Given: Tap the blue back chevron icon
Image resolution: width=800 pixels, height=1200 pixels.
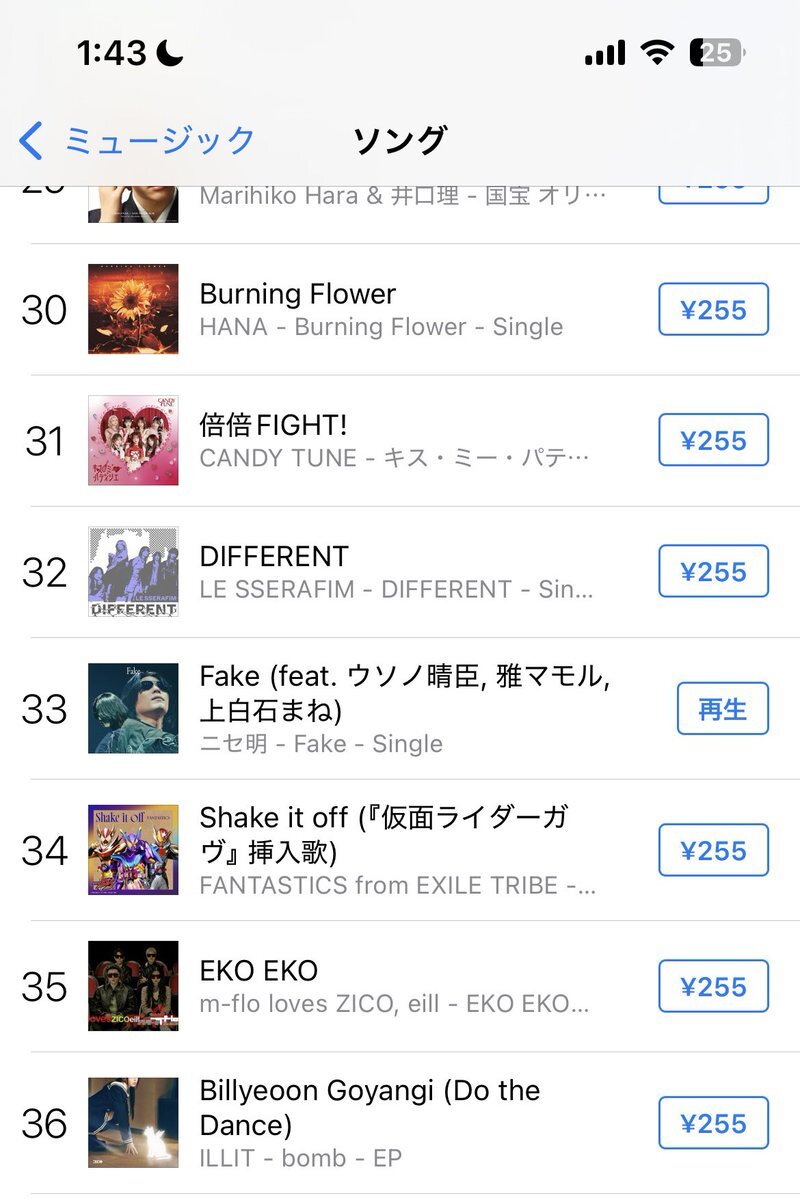Looking at the screenshot, I should pyautogui.click(x=32, y=141).
